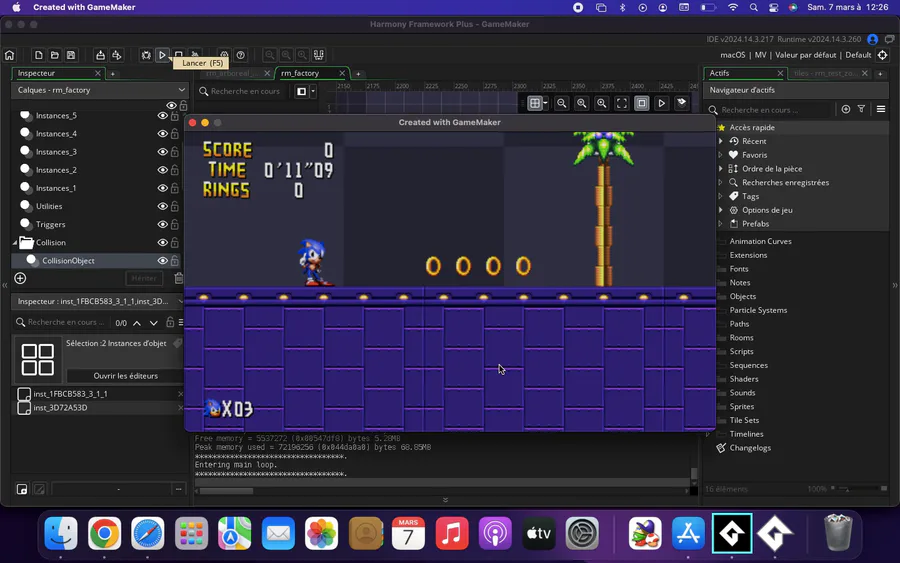Open a project using the folder icon

(55, 55)
